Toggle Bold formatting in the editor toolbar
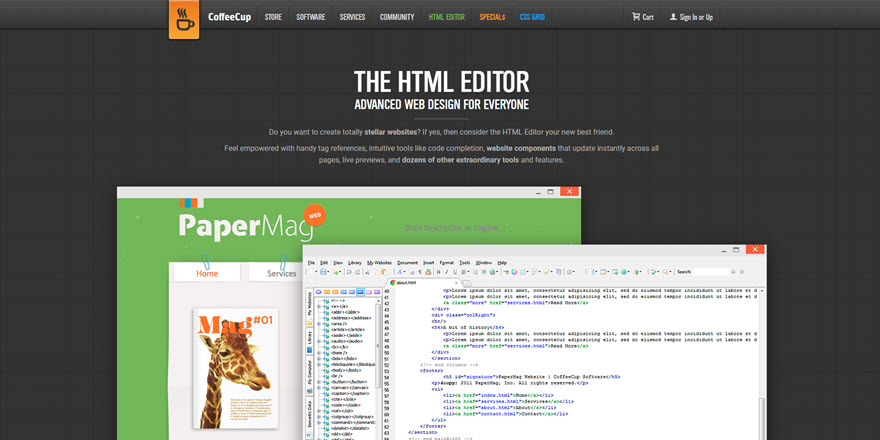The height and width of the screenshot is (440, 880). tap(438, 272)
